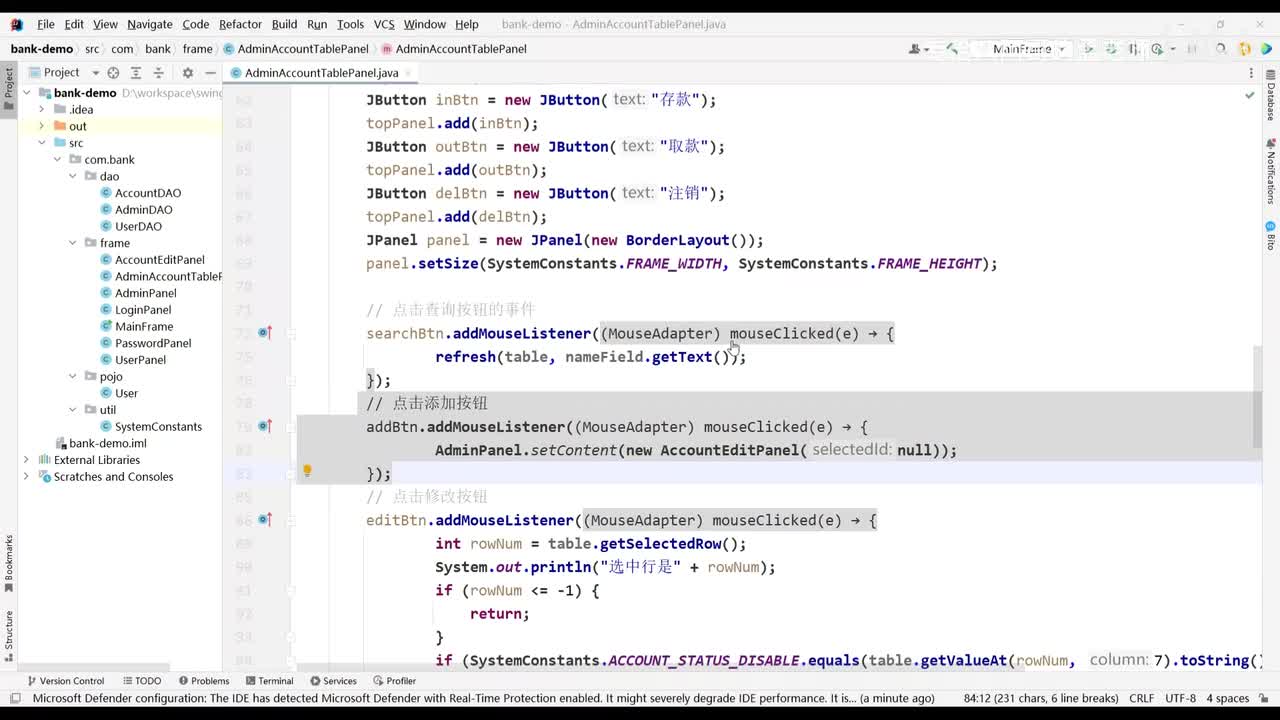Click the status bar tool windows square icon
This screenshot has height=720, width=1280.
pyautogui.click(x=14, y=698)
